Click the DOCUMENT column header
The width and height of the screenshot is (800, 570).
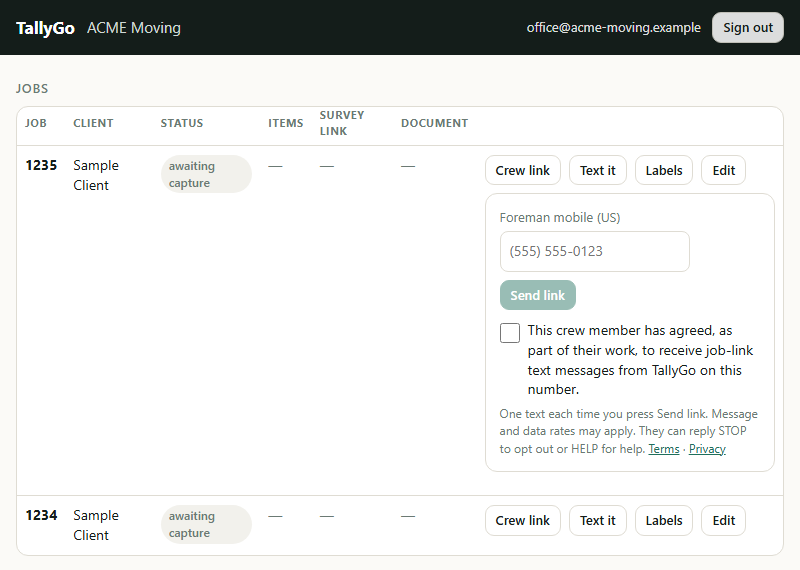coord(434,123)
